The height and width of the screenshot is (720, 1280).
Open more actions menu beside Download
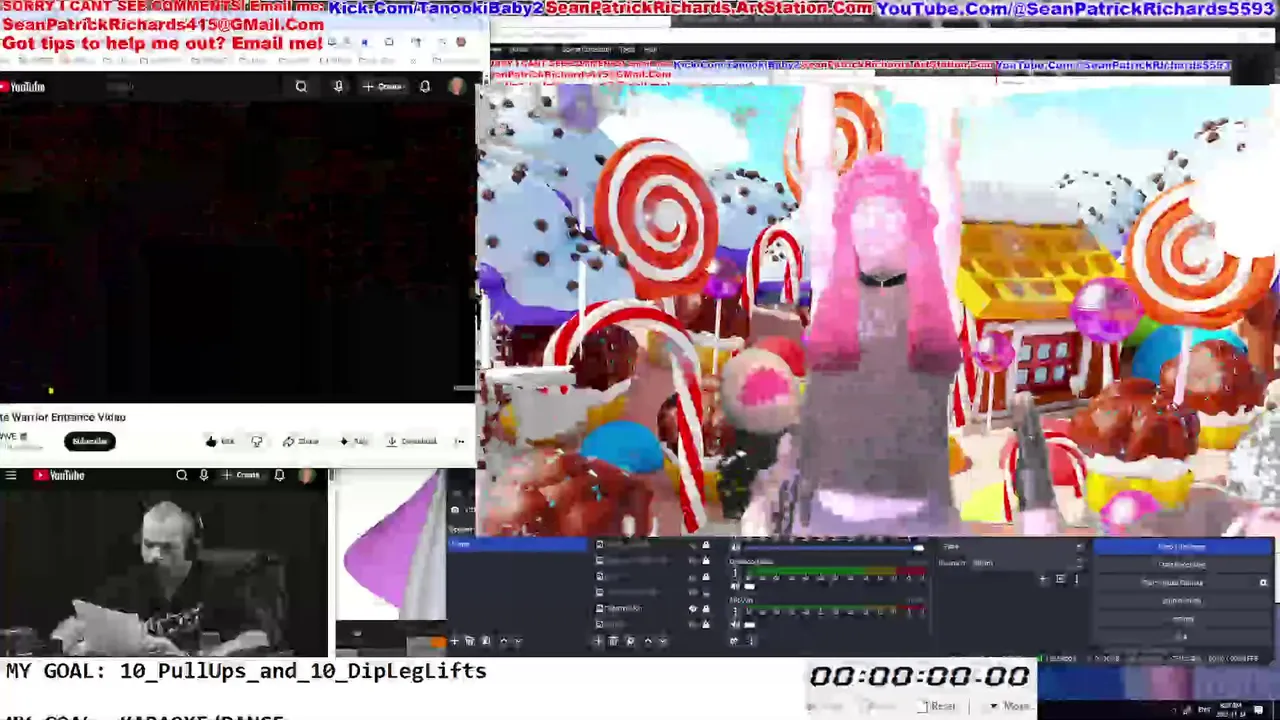tap(460, 441)
